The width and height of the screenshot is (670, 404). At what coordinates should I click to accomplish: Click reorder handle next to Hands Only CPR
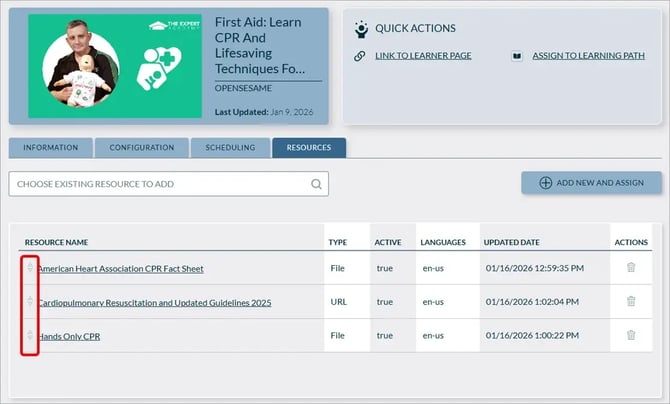pyautogui.click(x=30, y=336)
